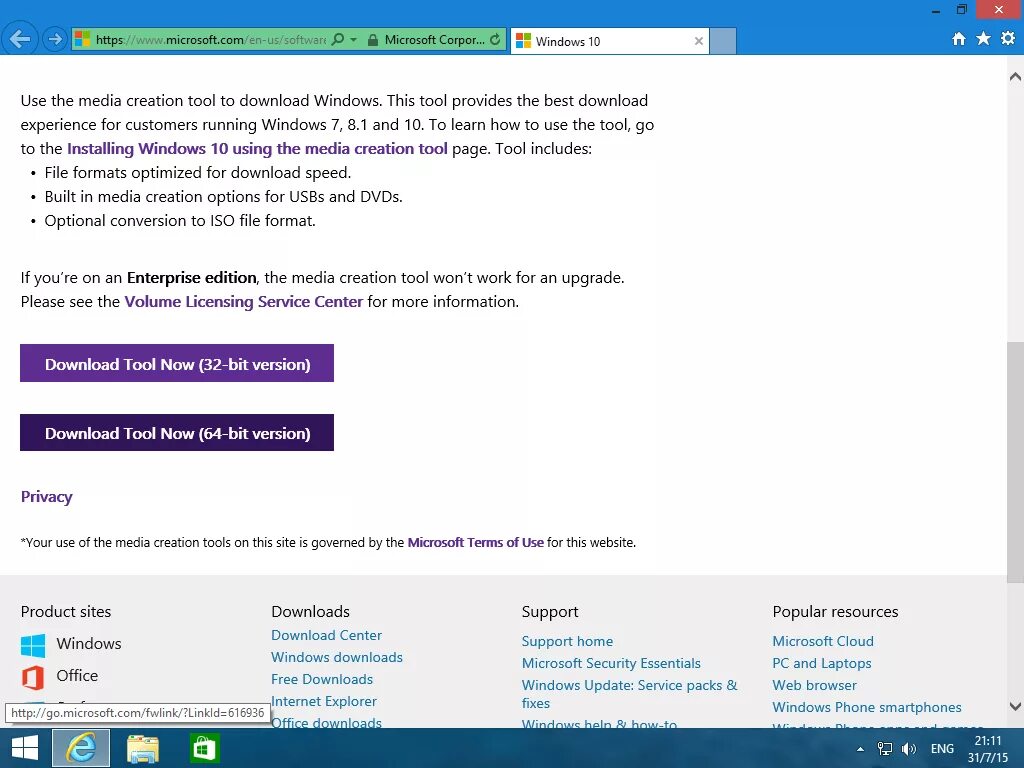Click the volume speaker tray icon
Image resolution: width=1024 pixels, height=768 pixels.
coord(908,749)
